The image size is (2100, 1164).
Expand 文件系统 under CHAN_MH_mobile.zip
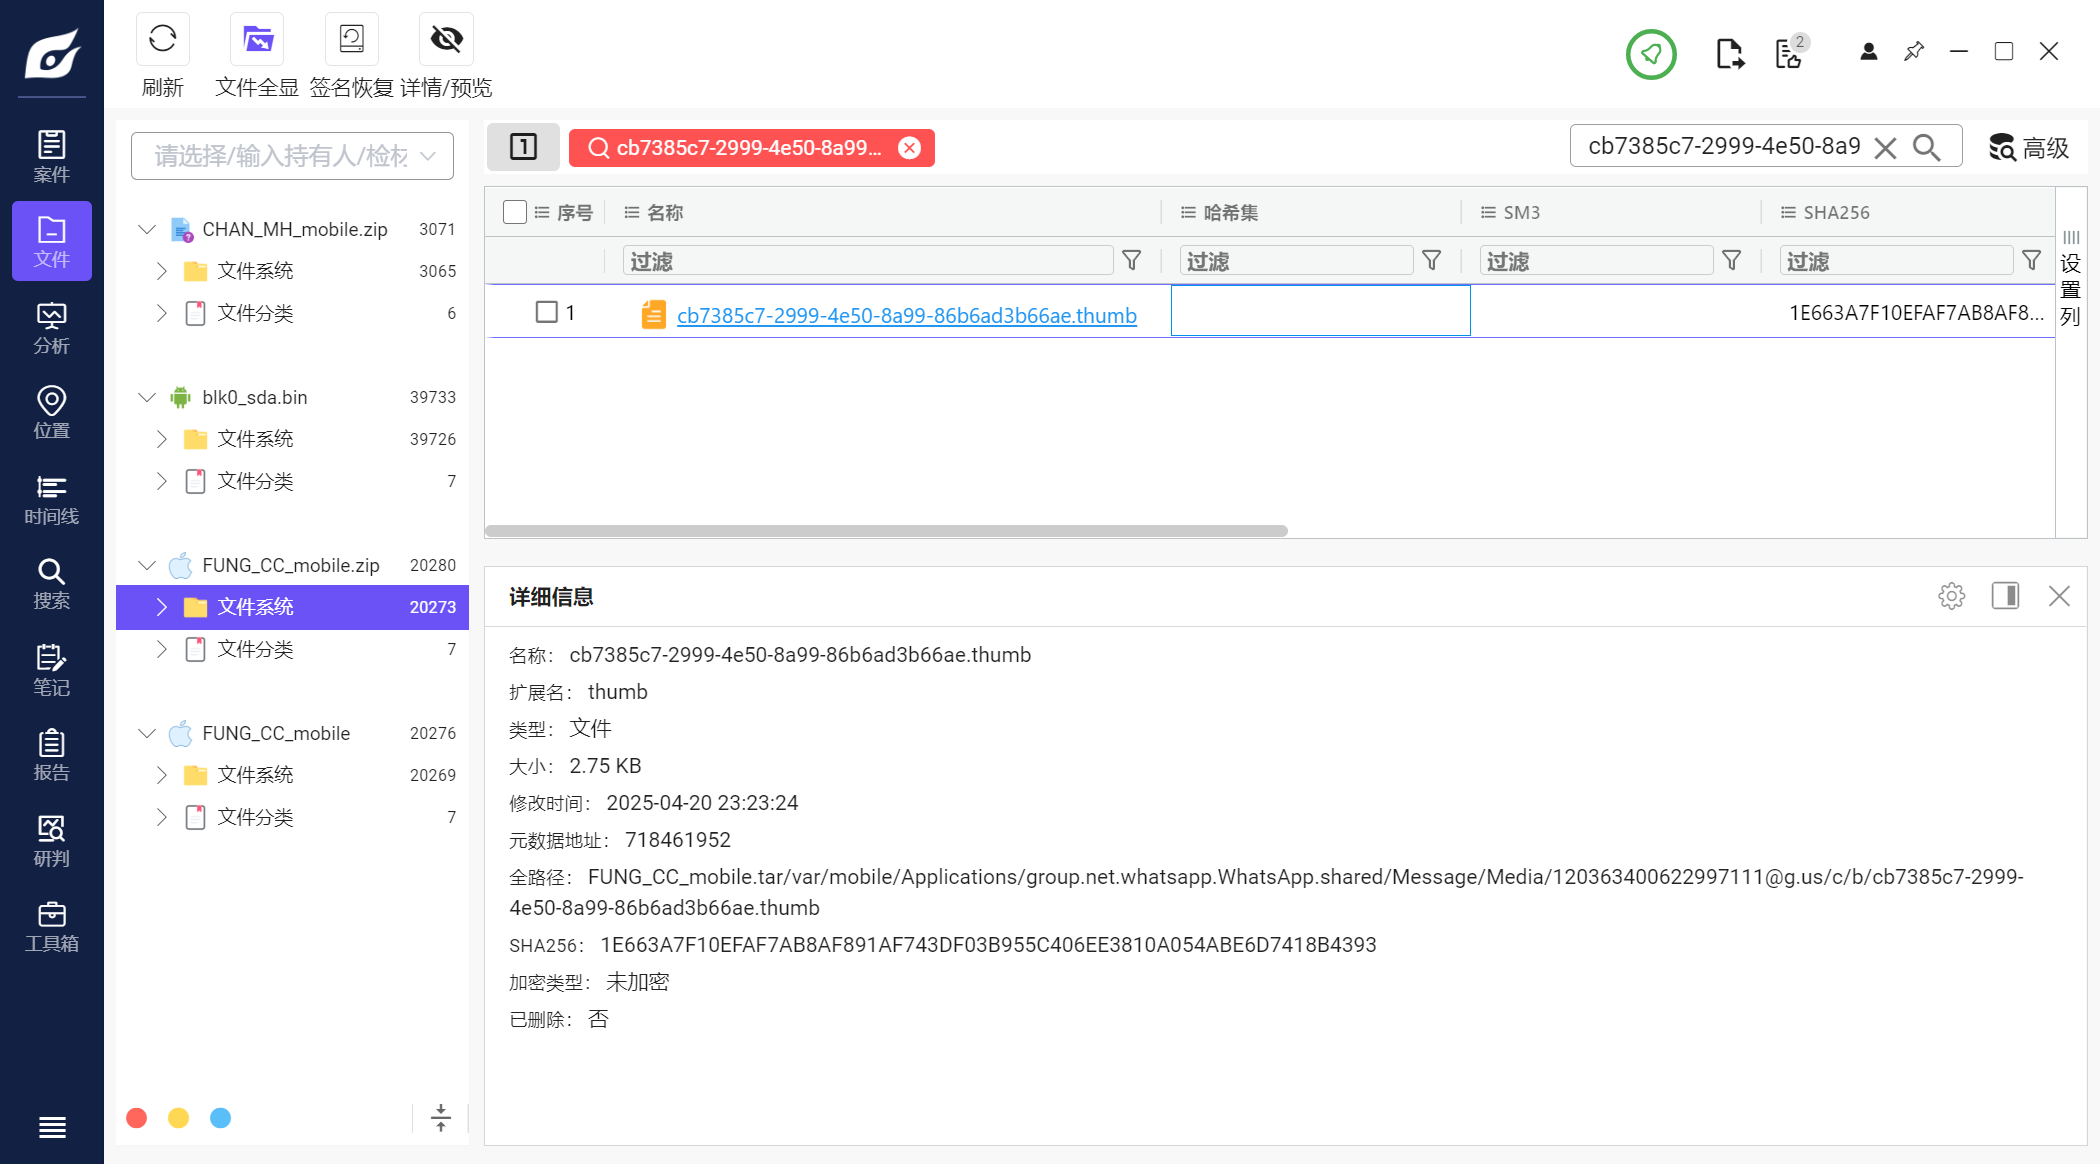(162, 271)
